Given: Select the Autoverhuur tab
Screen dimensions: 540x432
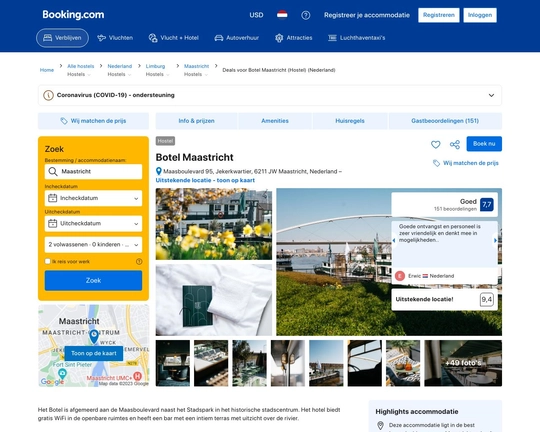Looking at the screenshot, I should 237,38.
